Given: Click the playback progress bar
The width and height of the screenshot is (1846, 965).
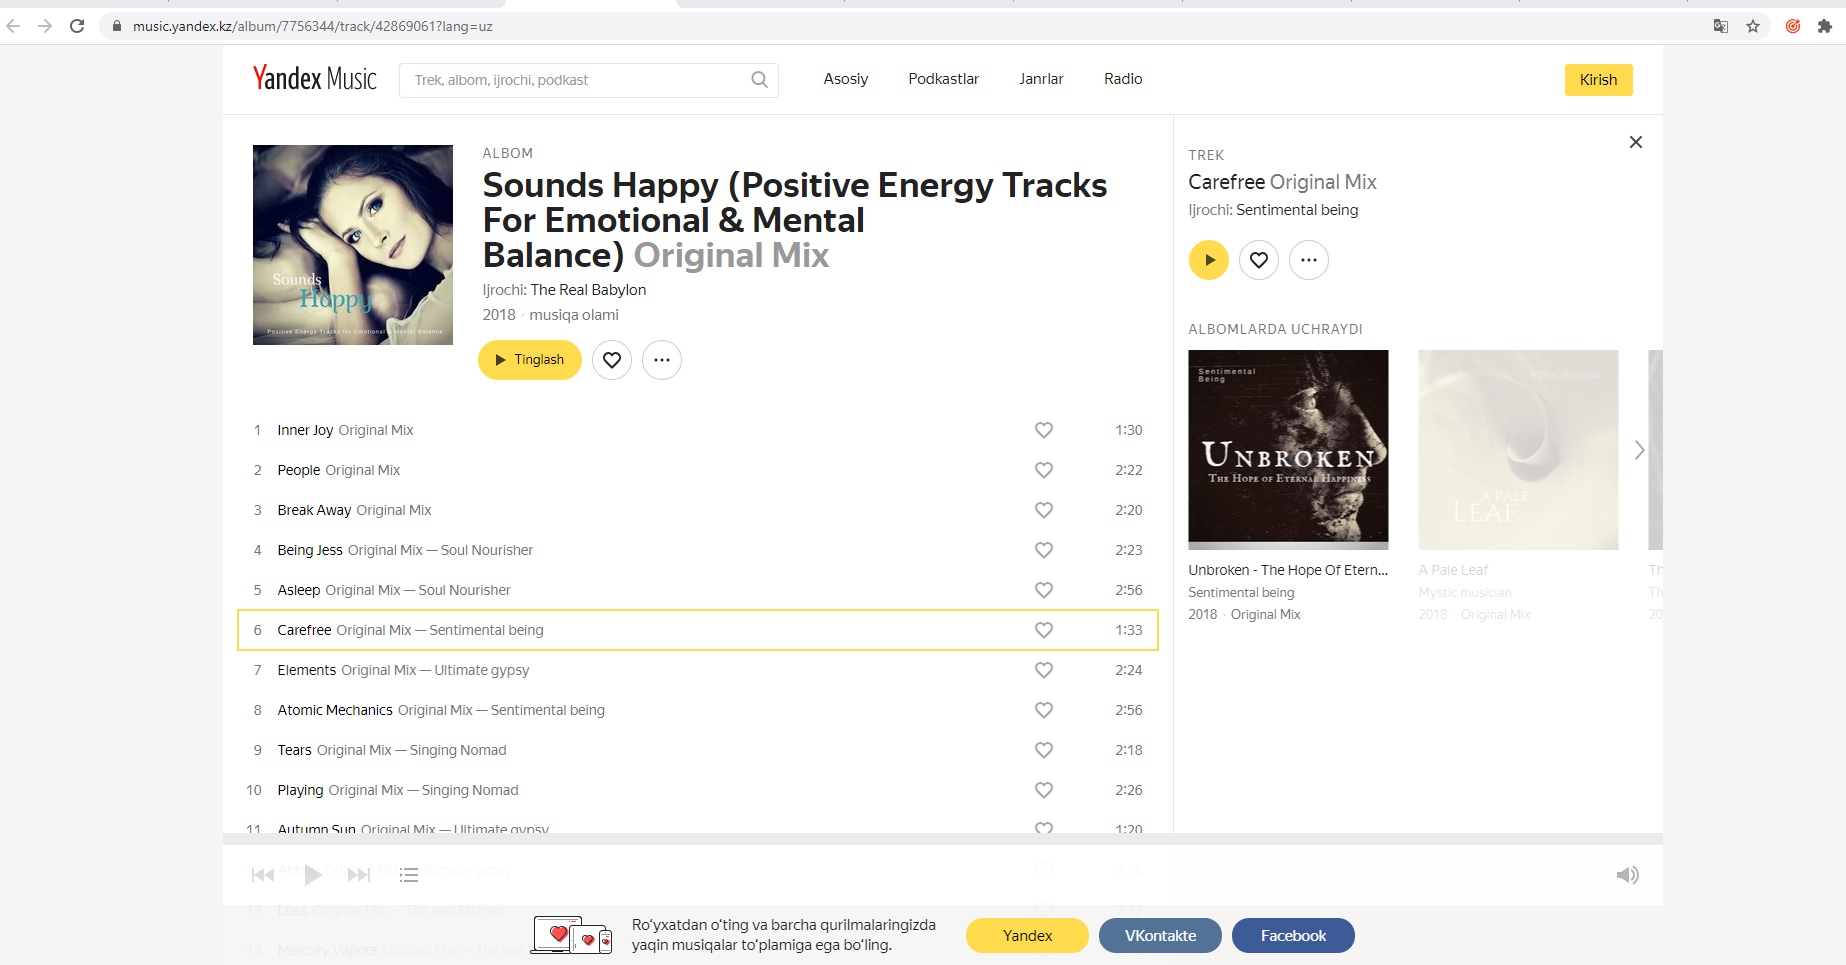Looking at the screenshot, I should (943, 839).
